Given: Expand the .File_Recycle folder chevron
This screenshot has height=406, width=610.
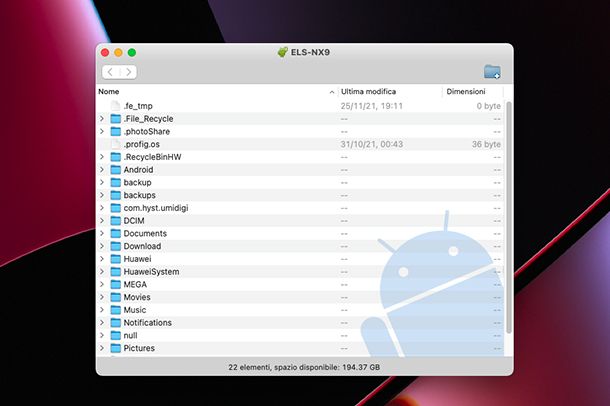Looking at the screenshot, I should [x=102, y=119].
